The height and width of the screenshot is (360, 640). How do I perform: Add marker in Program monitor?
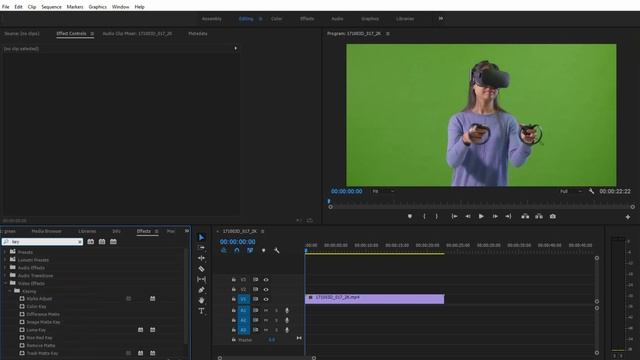point(410,216)
